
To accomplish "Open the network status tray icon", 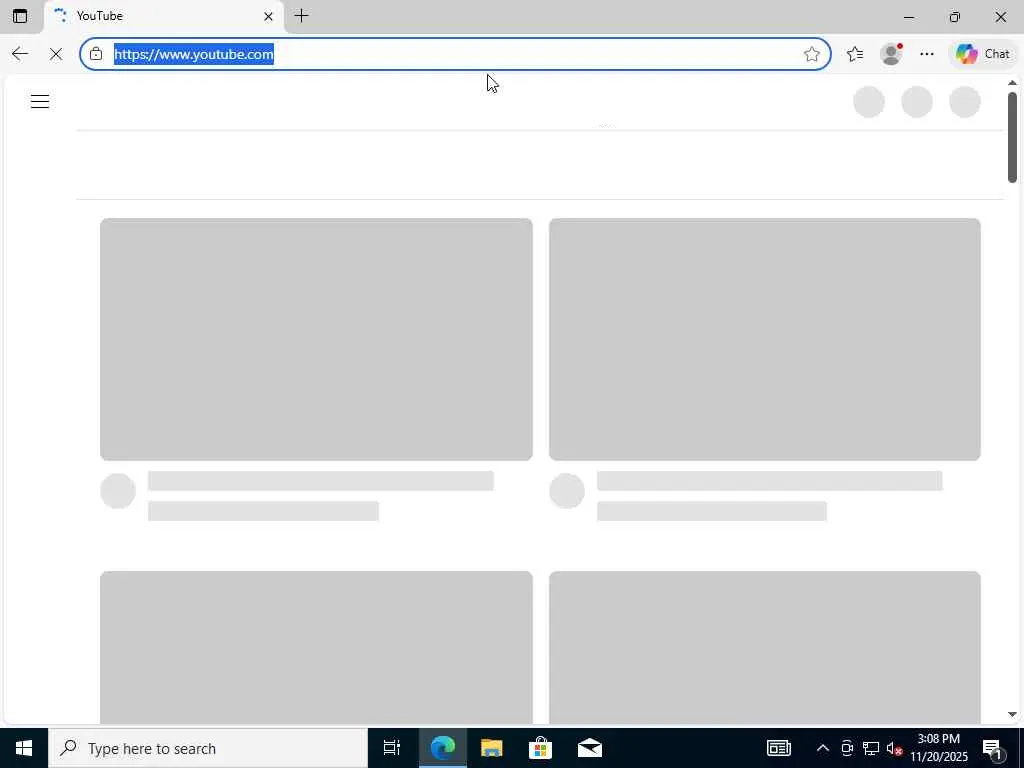I will pos(871,748).
